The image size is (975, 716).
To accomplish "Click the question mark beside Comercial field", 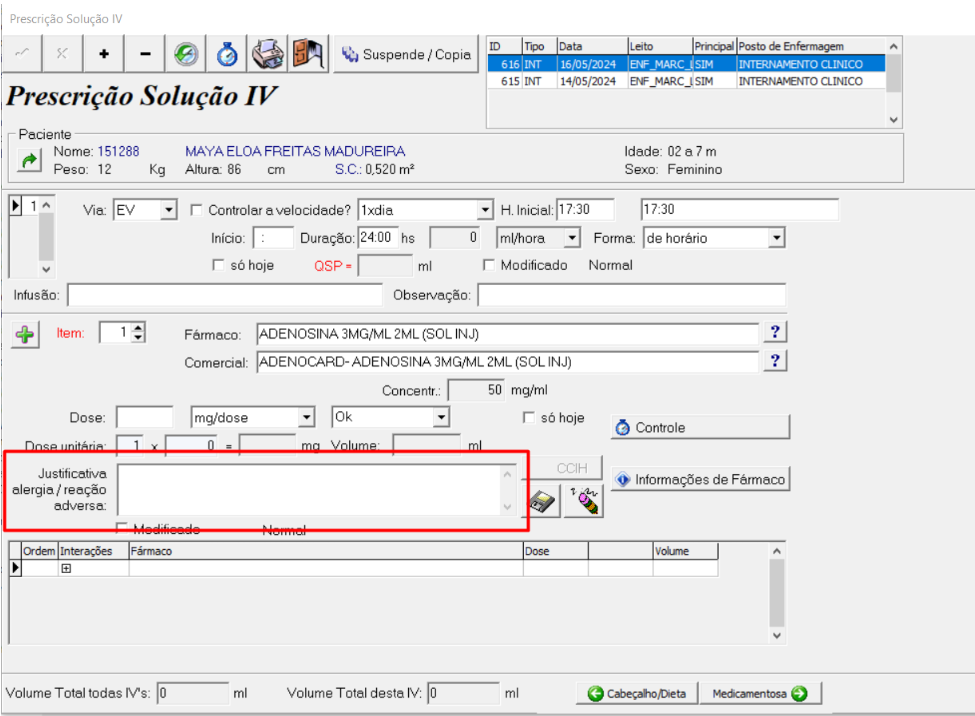I will [775, 361].
